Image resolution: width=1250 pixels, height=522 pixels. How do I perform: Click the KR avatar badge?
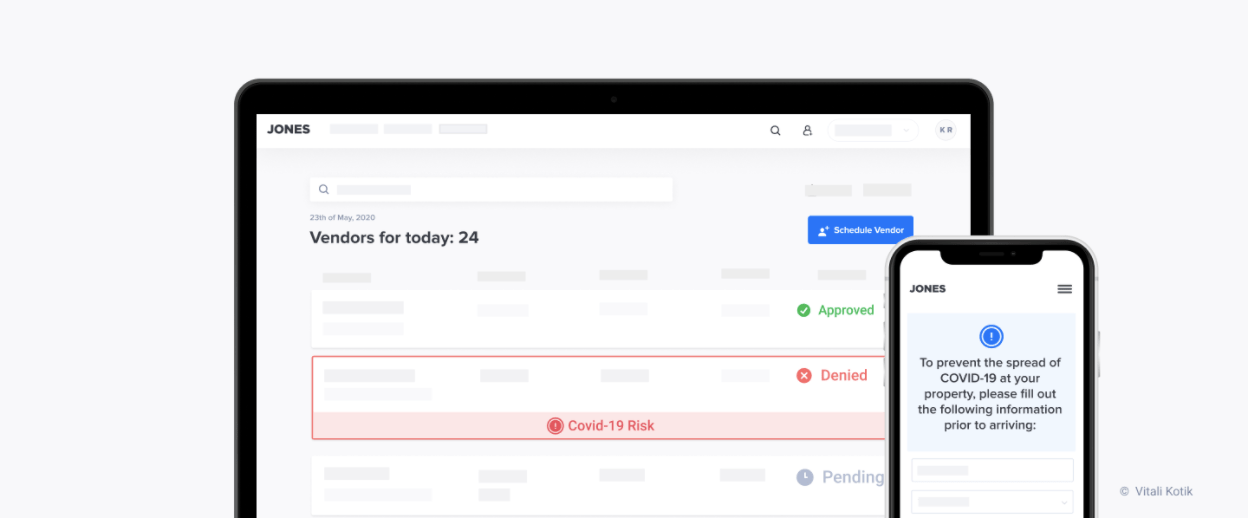point(945,130)
